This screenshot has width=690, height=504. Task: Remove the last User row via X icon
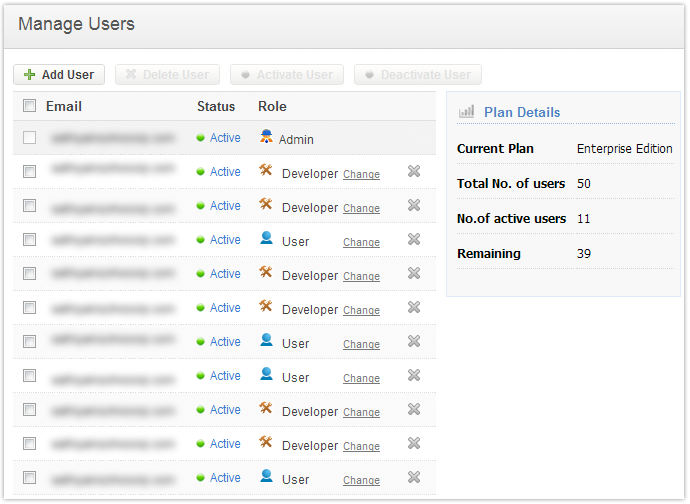[414, 477]
